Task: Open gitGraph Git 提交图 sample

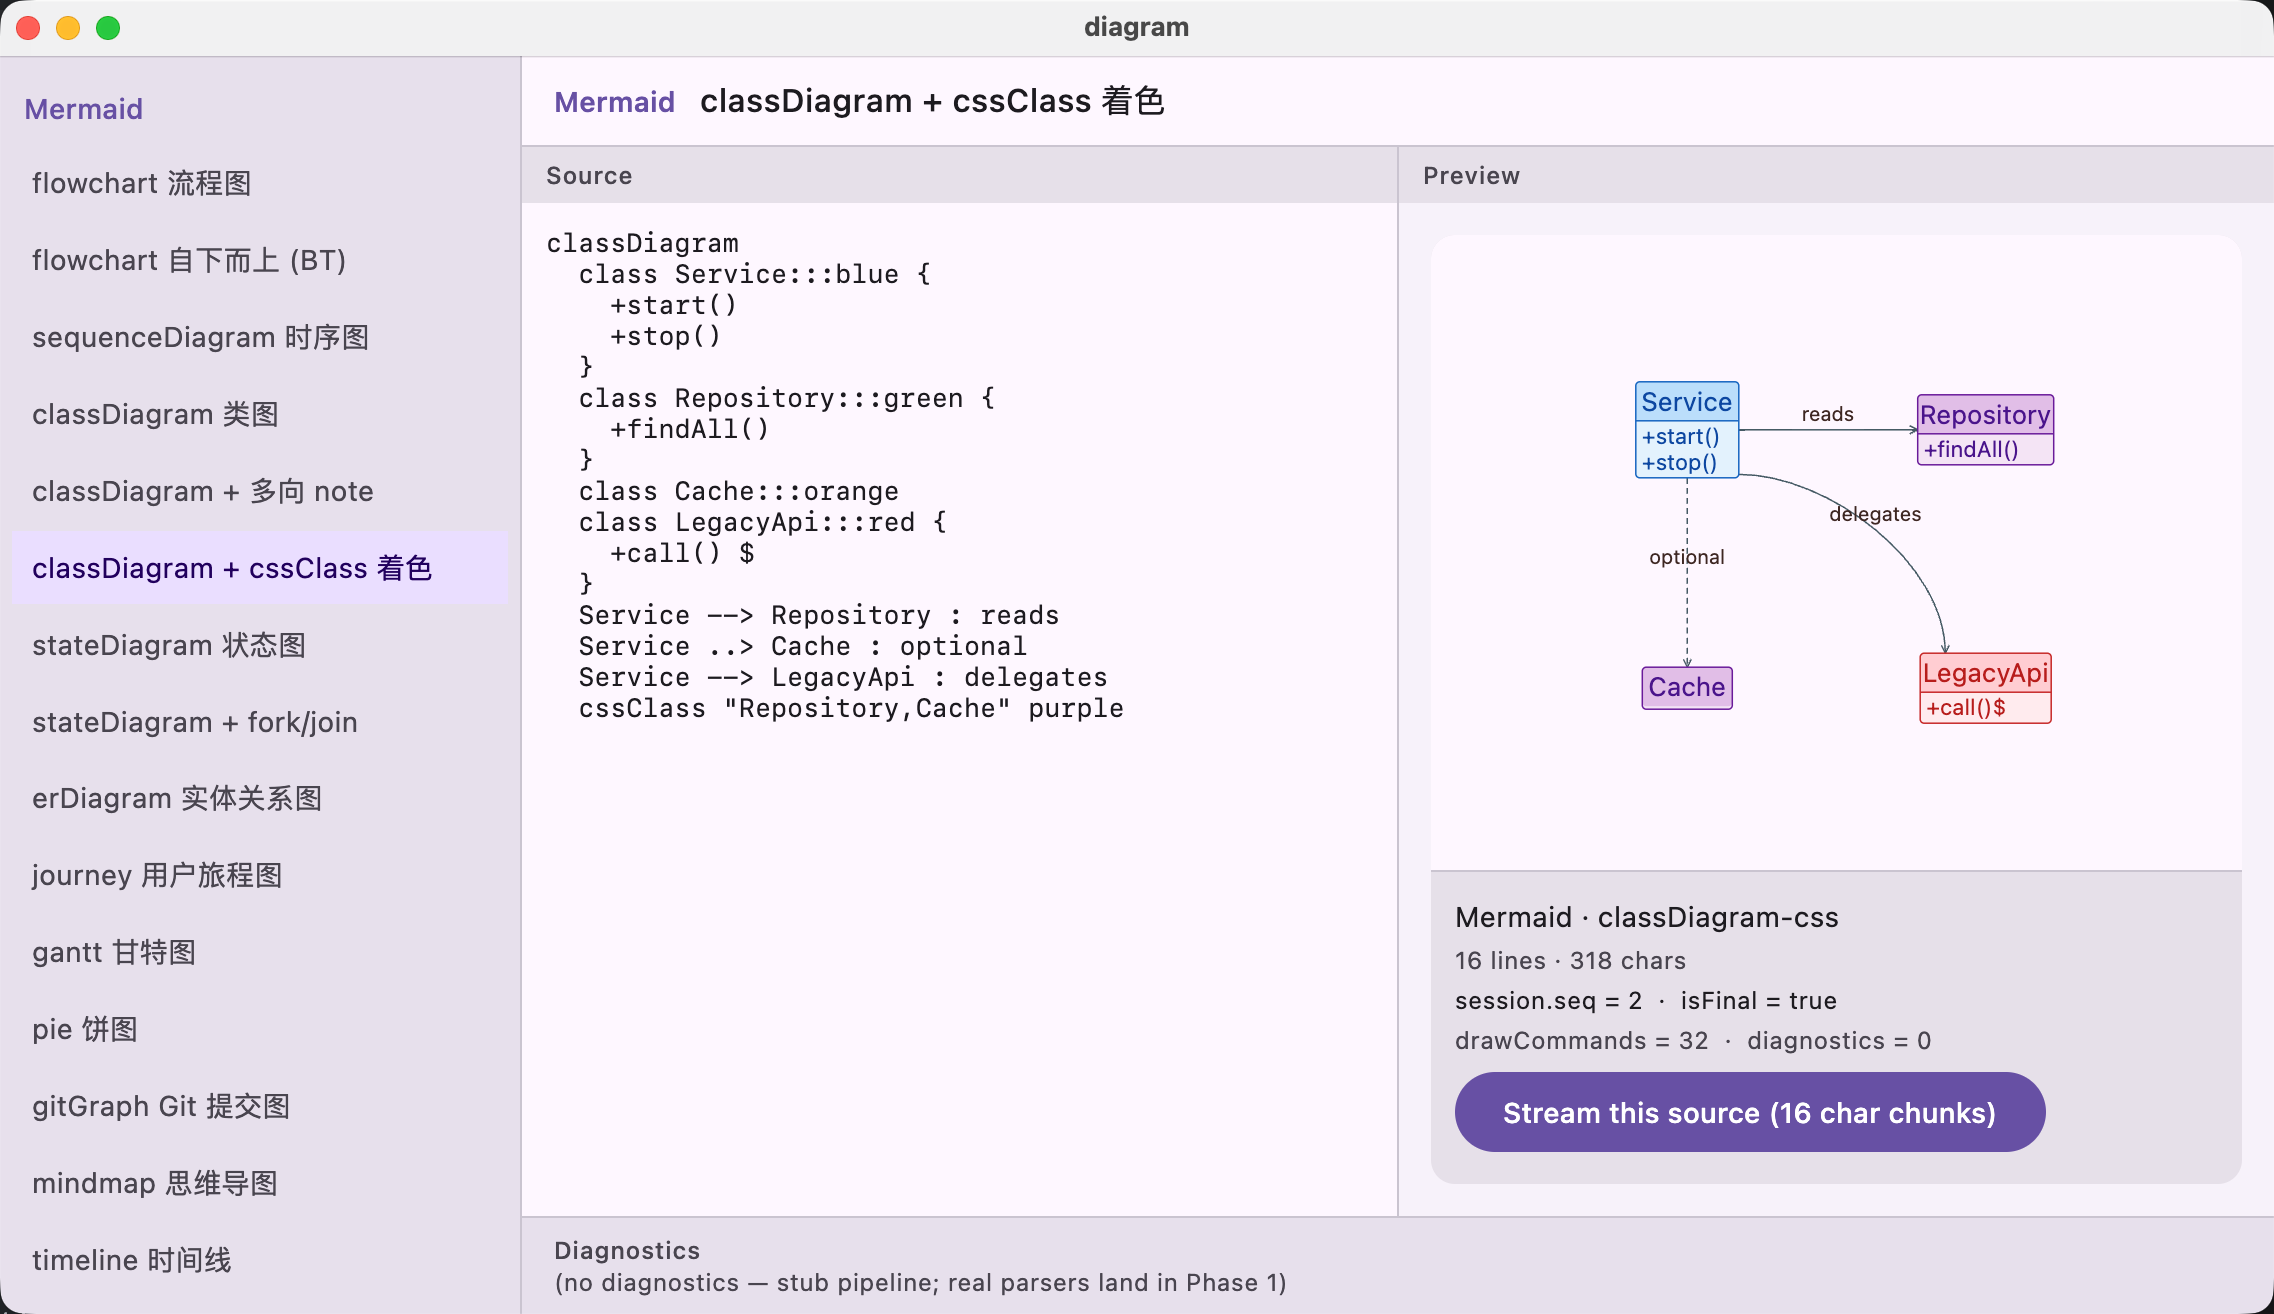Action: tap(259, 1106)
